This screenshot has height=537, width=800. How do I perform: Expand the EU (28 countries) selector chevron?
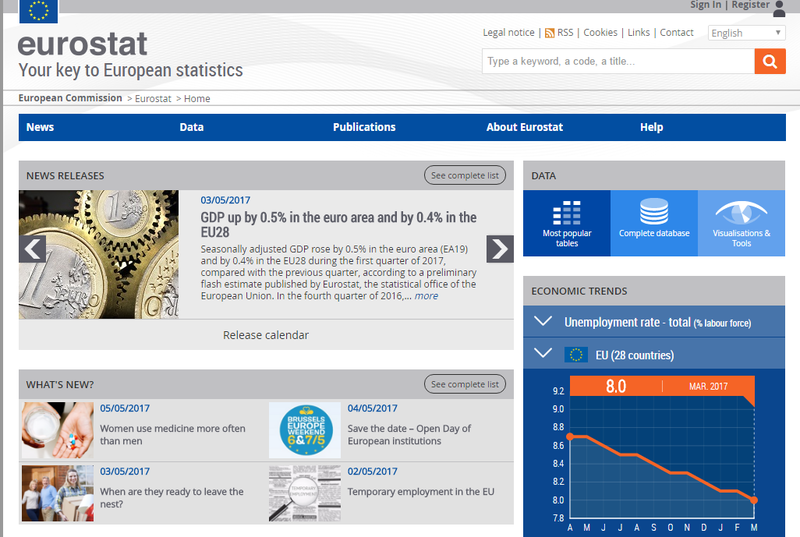point(543,352)
